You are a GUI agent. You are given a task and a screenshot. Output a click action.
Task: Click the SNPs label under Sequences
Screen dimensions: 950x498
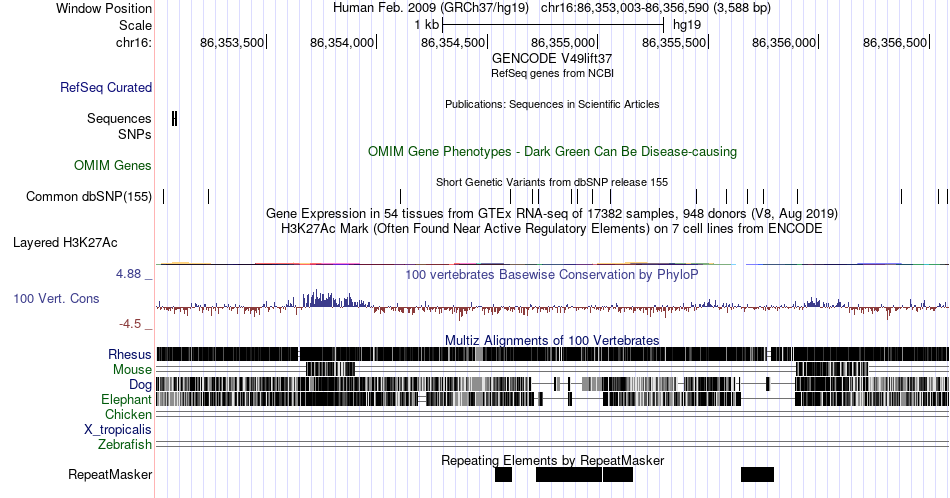click(135, 134)
